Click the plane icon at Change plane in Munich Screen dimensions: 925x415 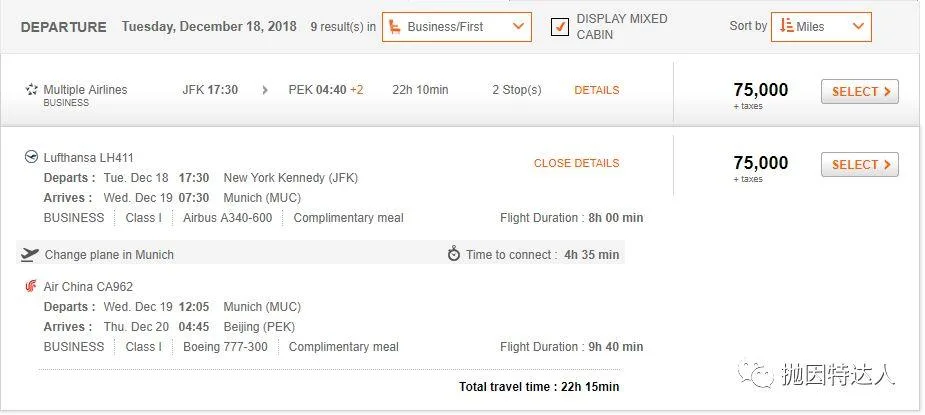click(29, 254)
